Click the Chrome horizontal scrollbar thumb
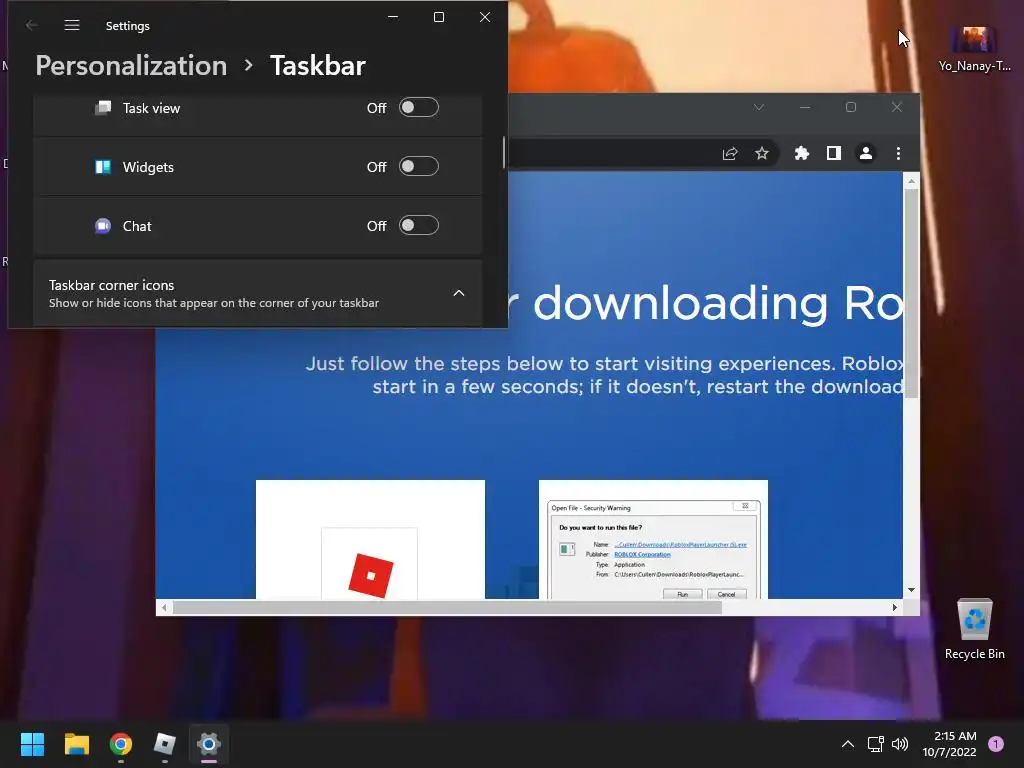The image size is (1024, 768). click(x=447, y=607)
